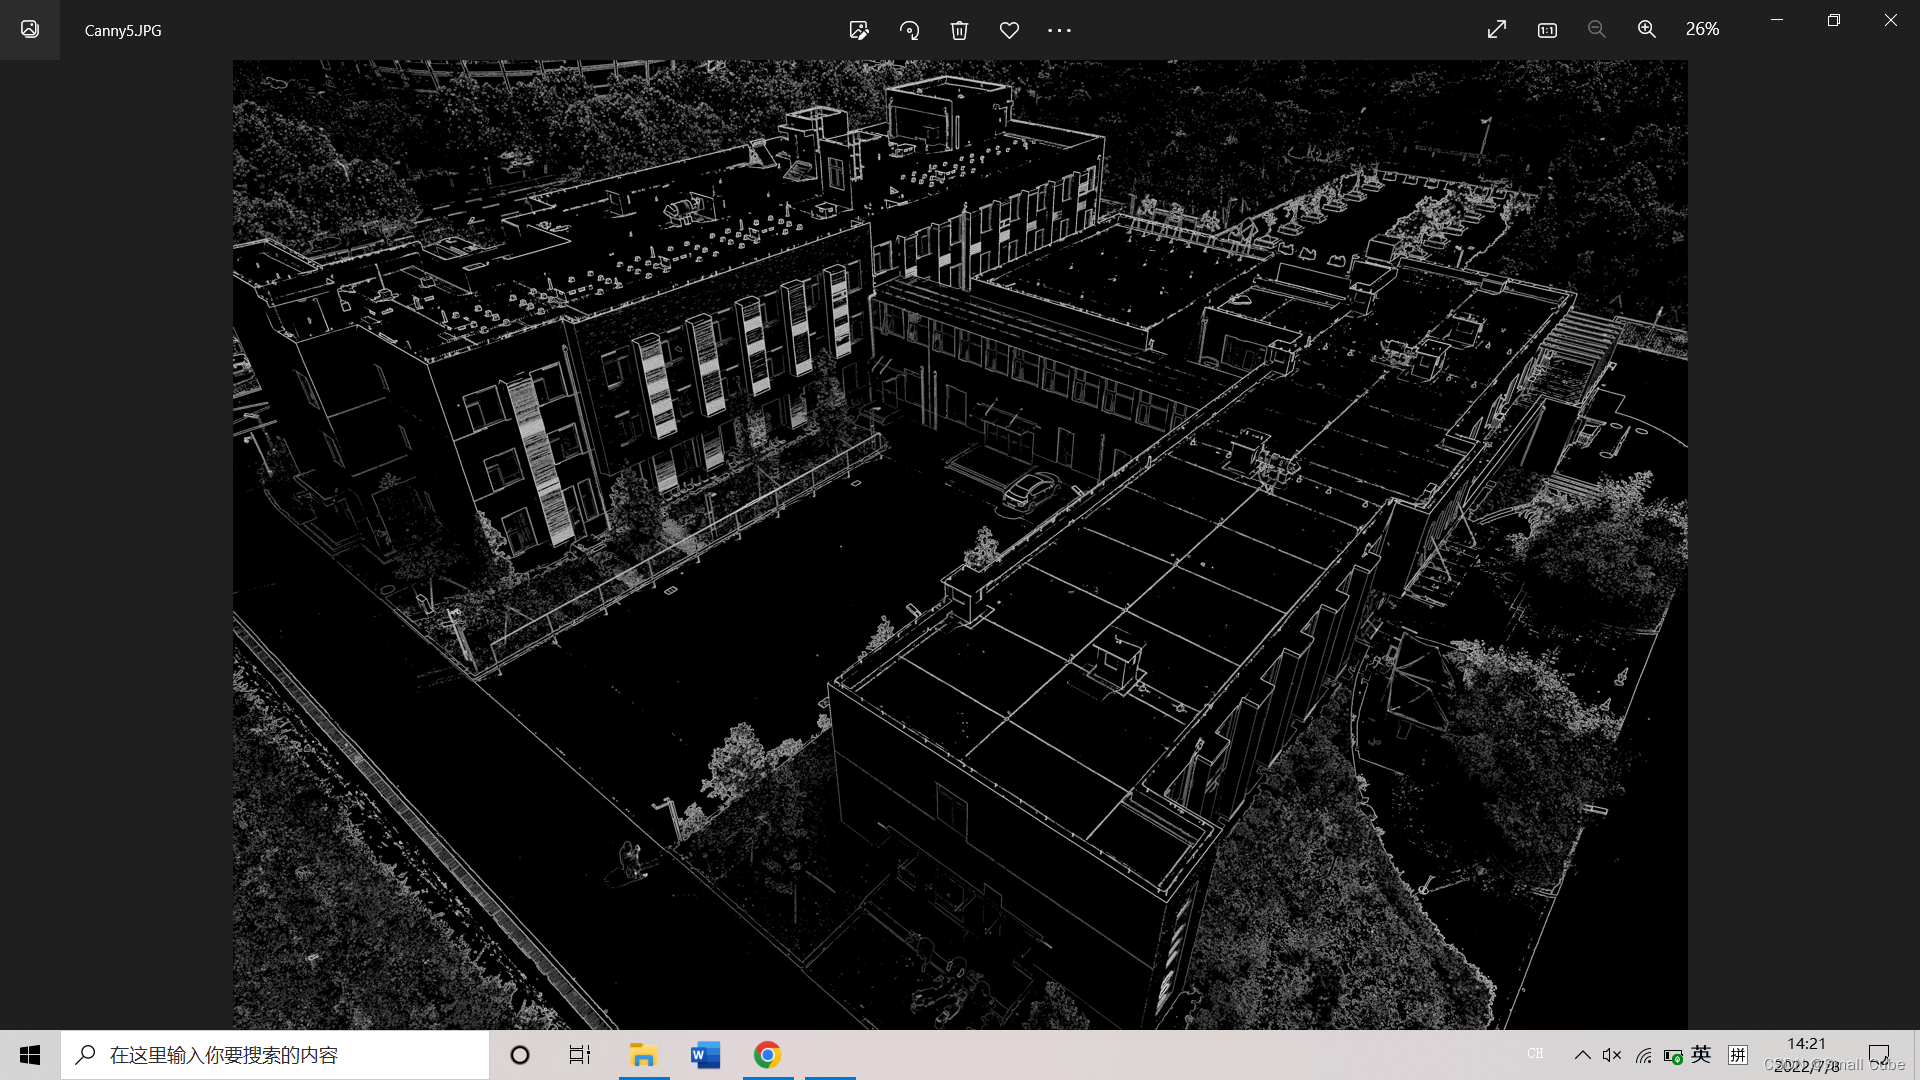Rotate the photo clockwise
Image resolution: width=1920 pixels, height=1080 pixels.
point(909,30)
